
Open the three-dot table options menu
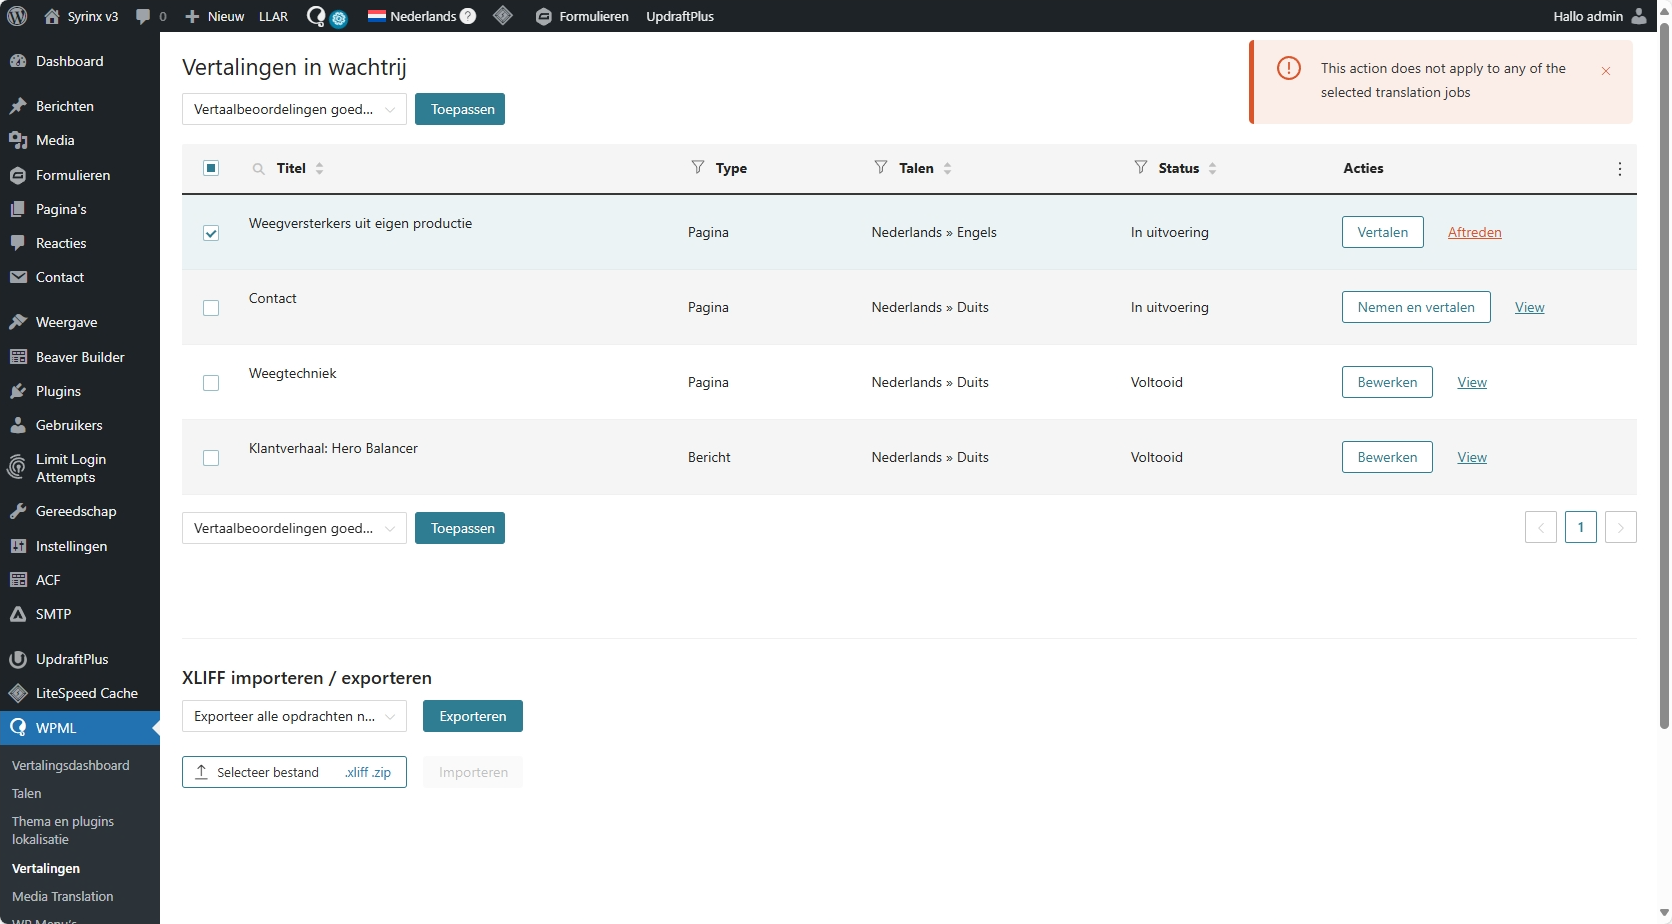[x=1619, y=169]
